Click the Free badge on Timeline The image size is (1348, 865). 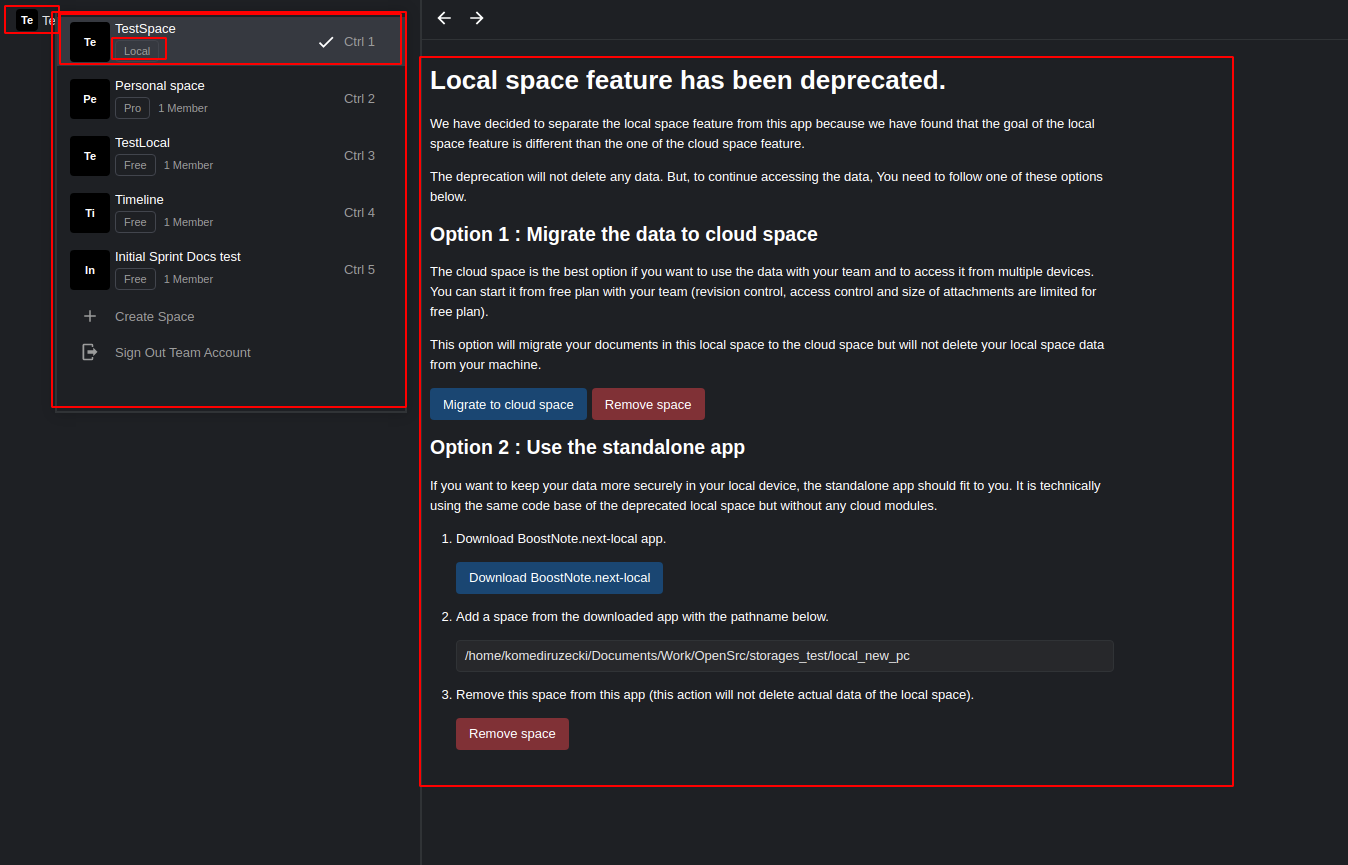coord(135,222)
